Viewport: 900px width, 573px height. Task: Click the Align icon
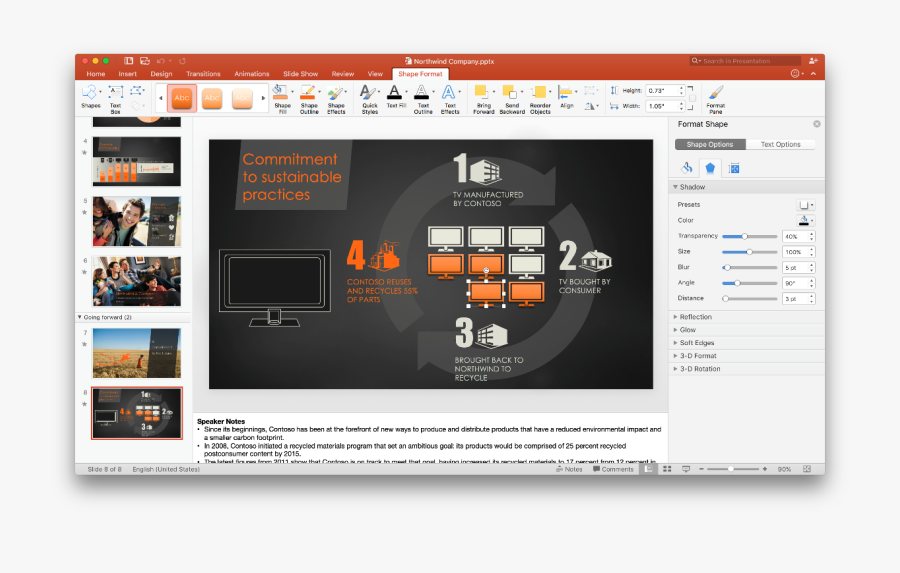click(565, 92)
